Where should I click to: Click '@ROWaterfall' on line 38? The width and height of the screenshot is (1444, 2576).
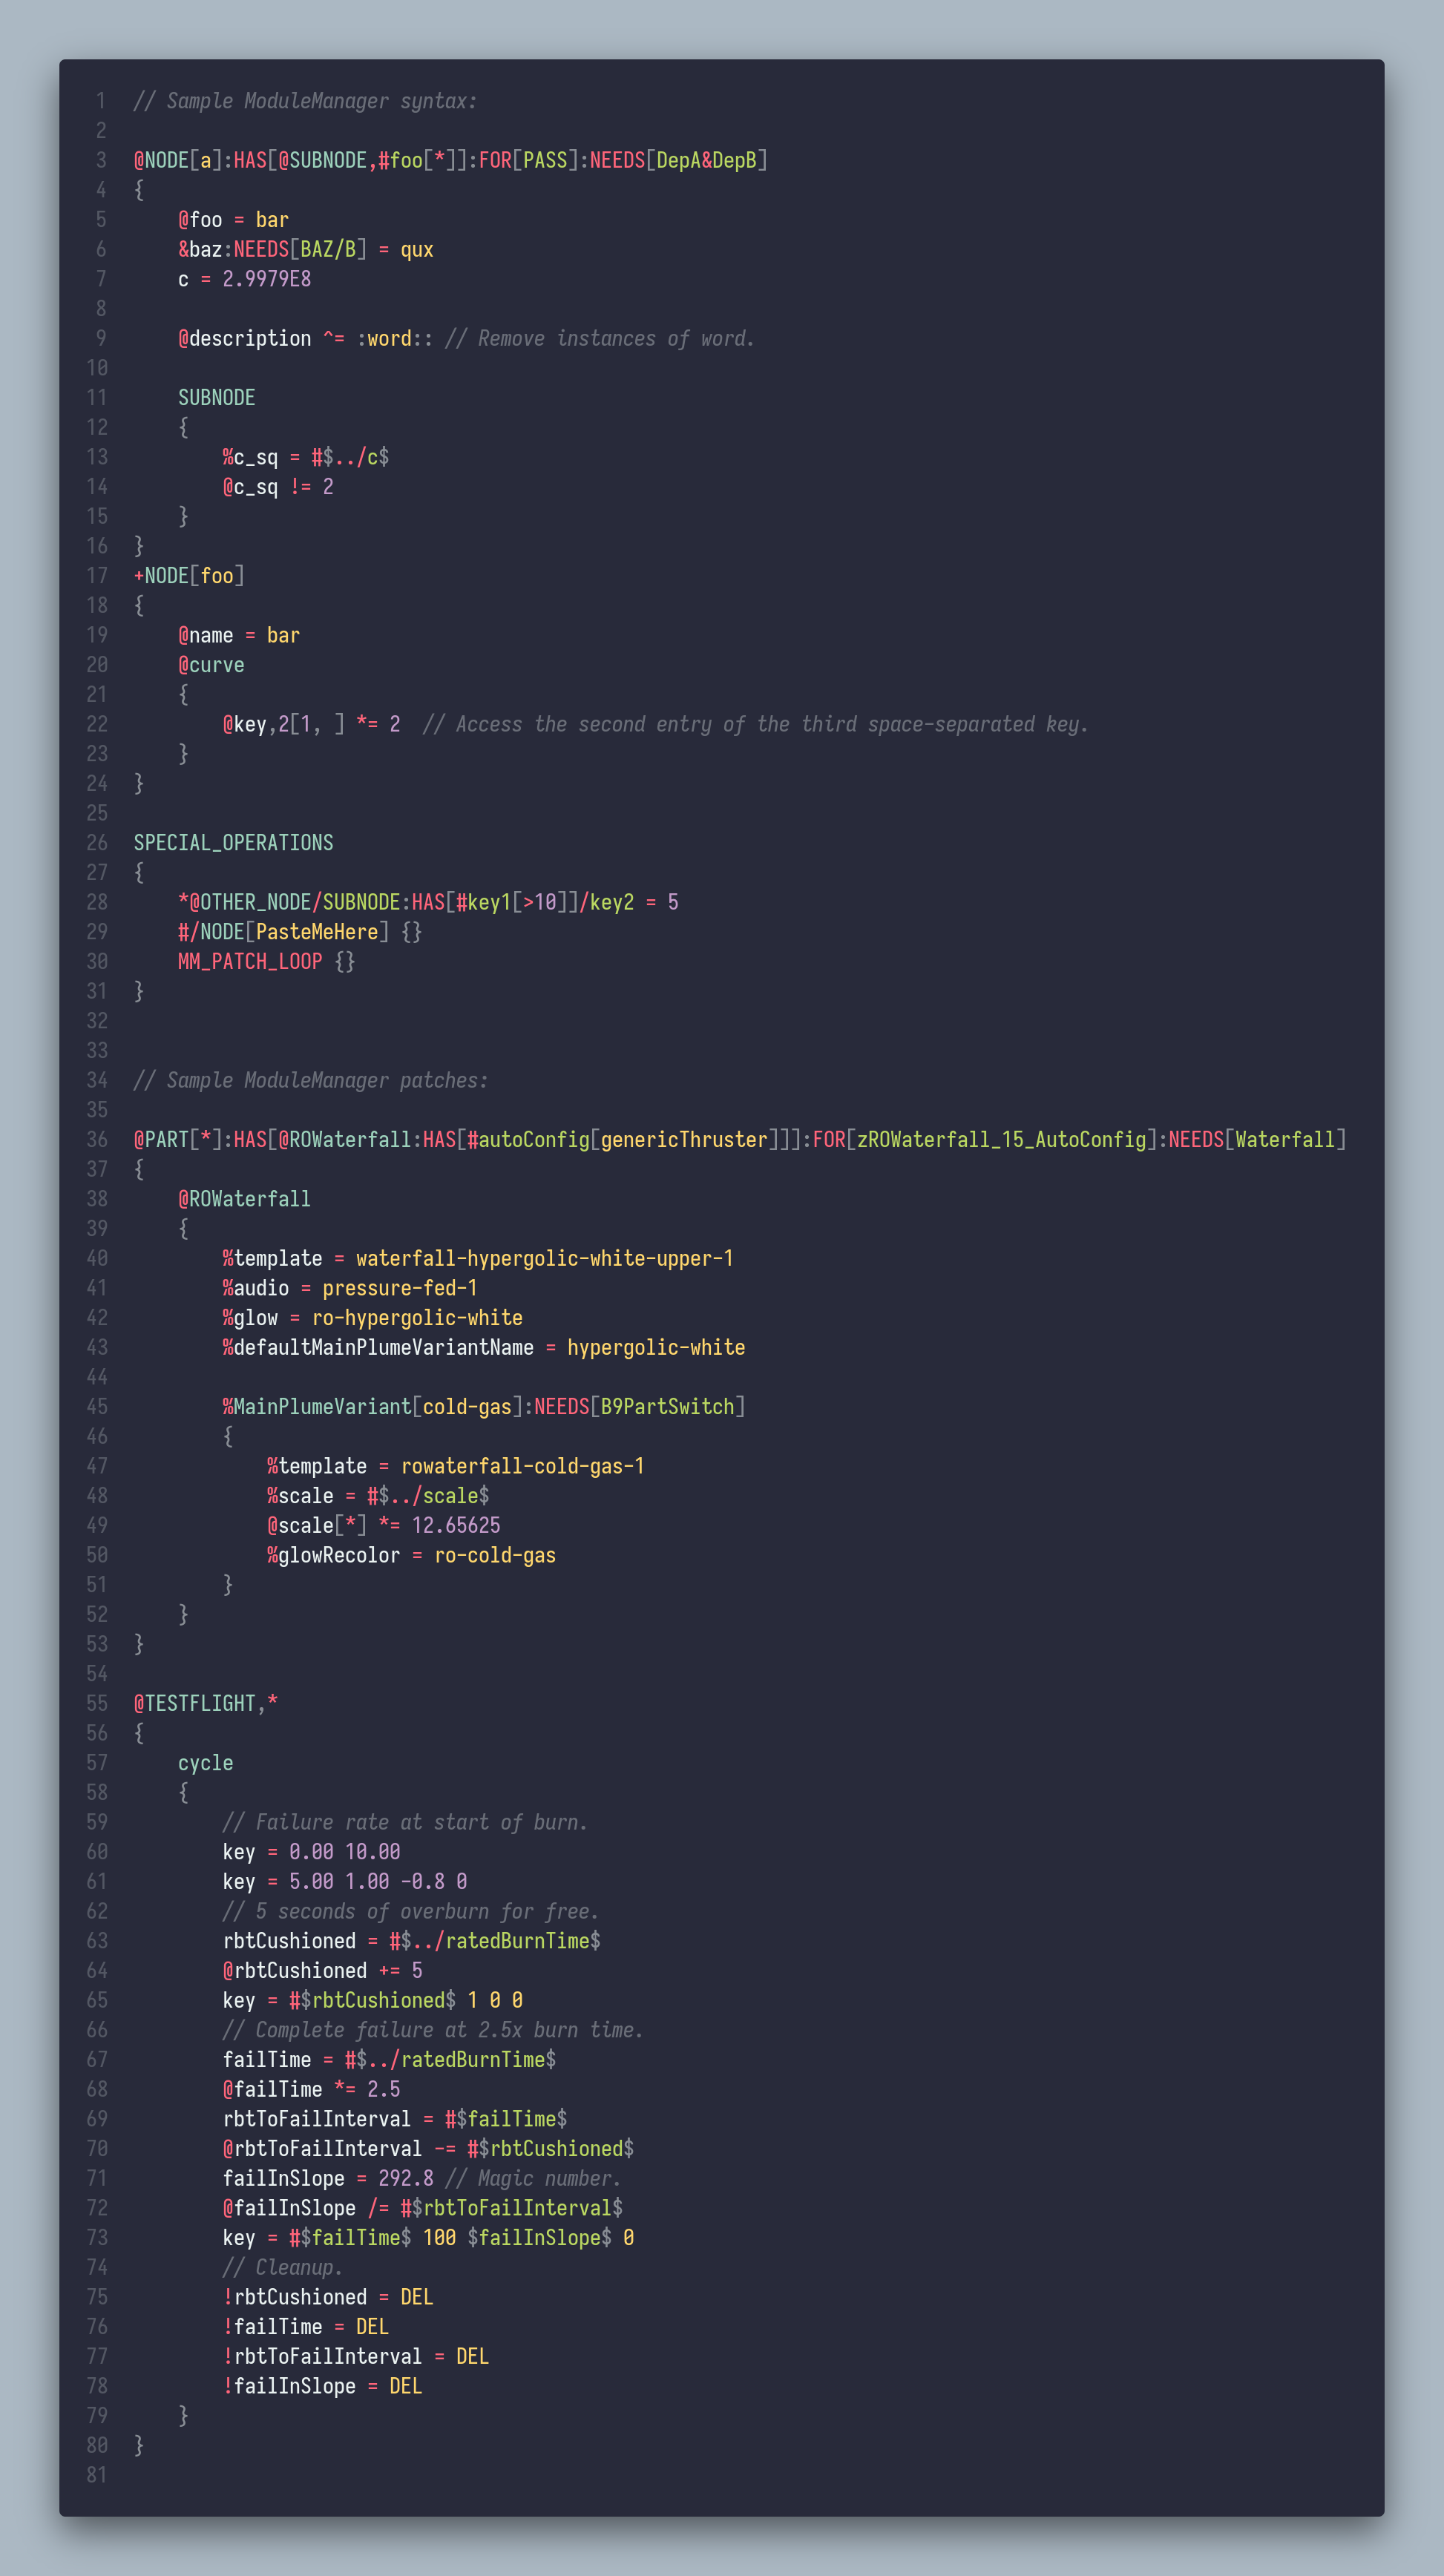click(244, 1198)
